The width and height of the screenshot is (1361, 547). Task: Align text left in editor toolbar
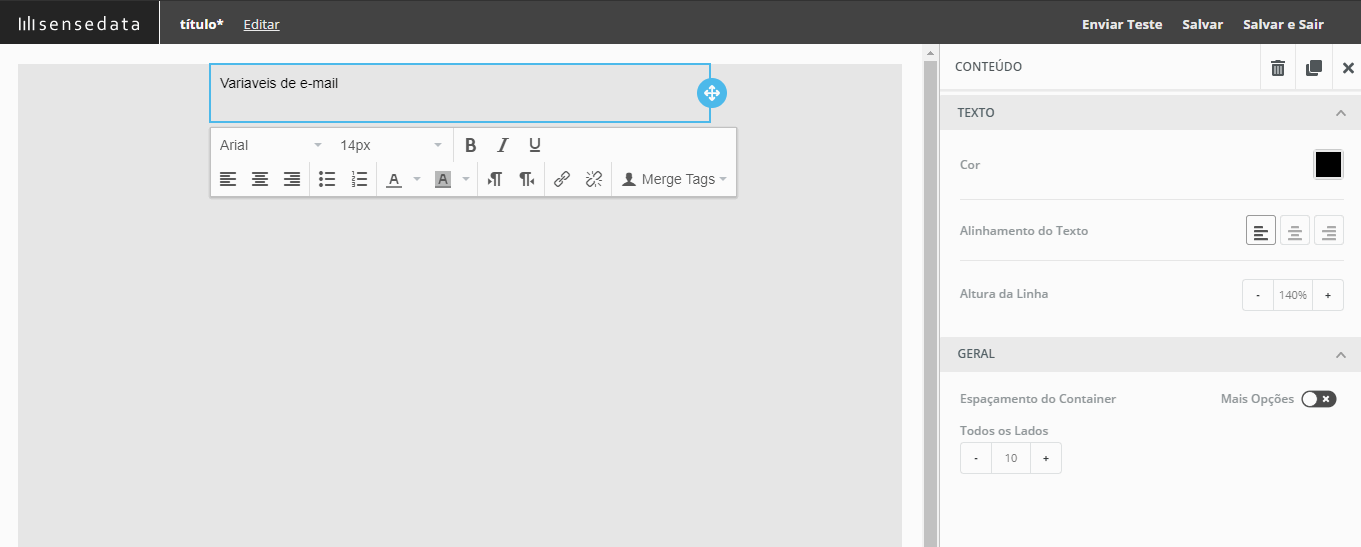228,179
